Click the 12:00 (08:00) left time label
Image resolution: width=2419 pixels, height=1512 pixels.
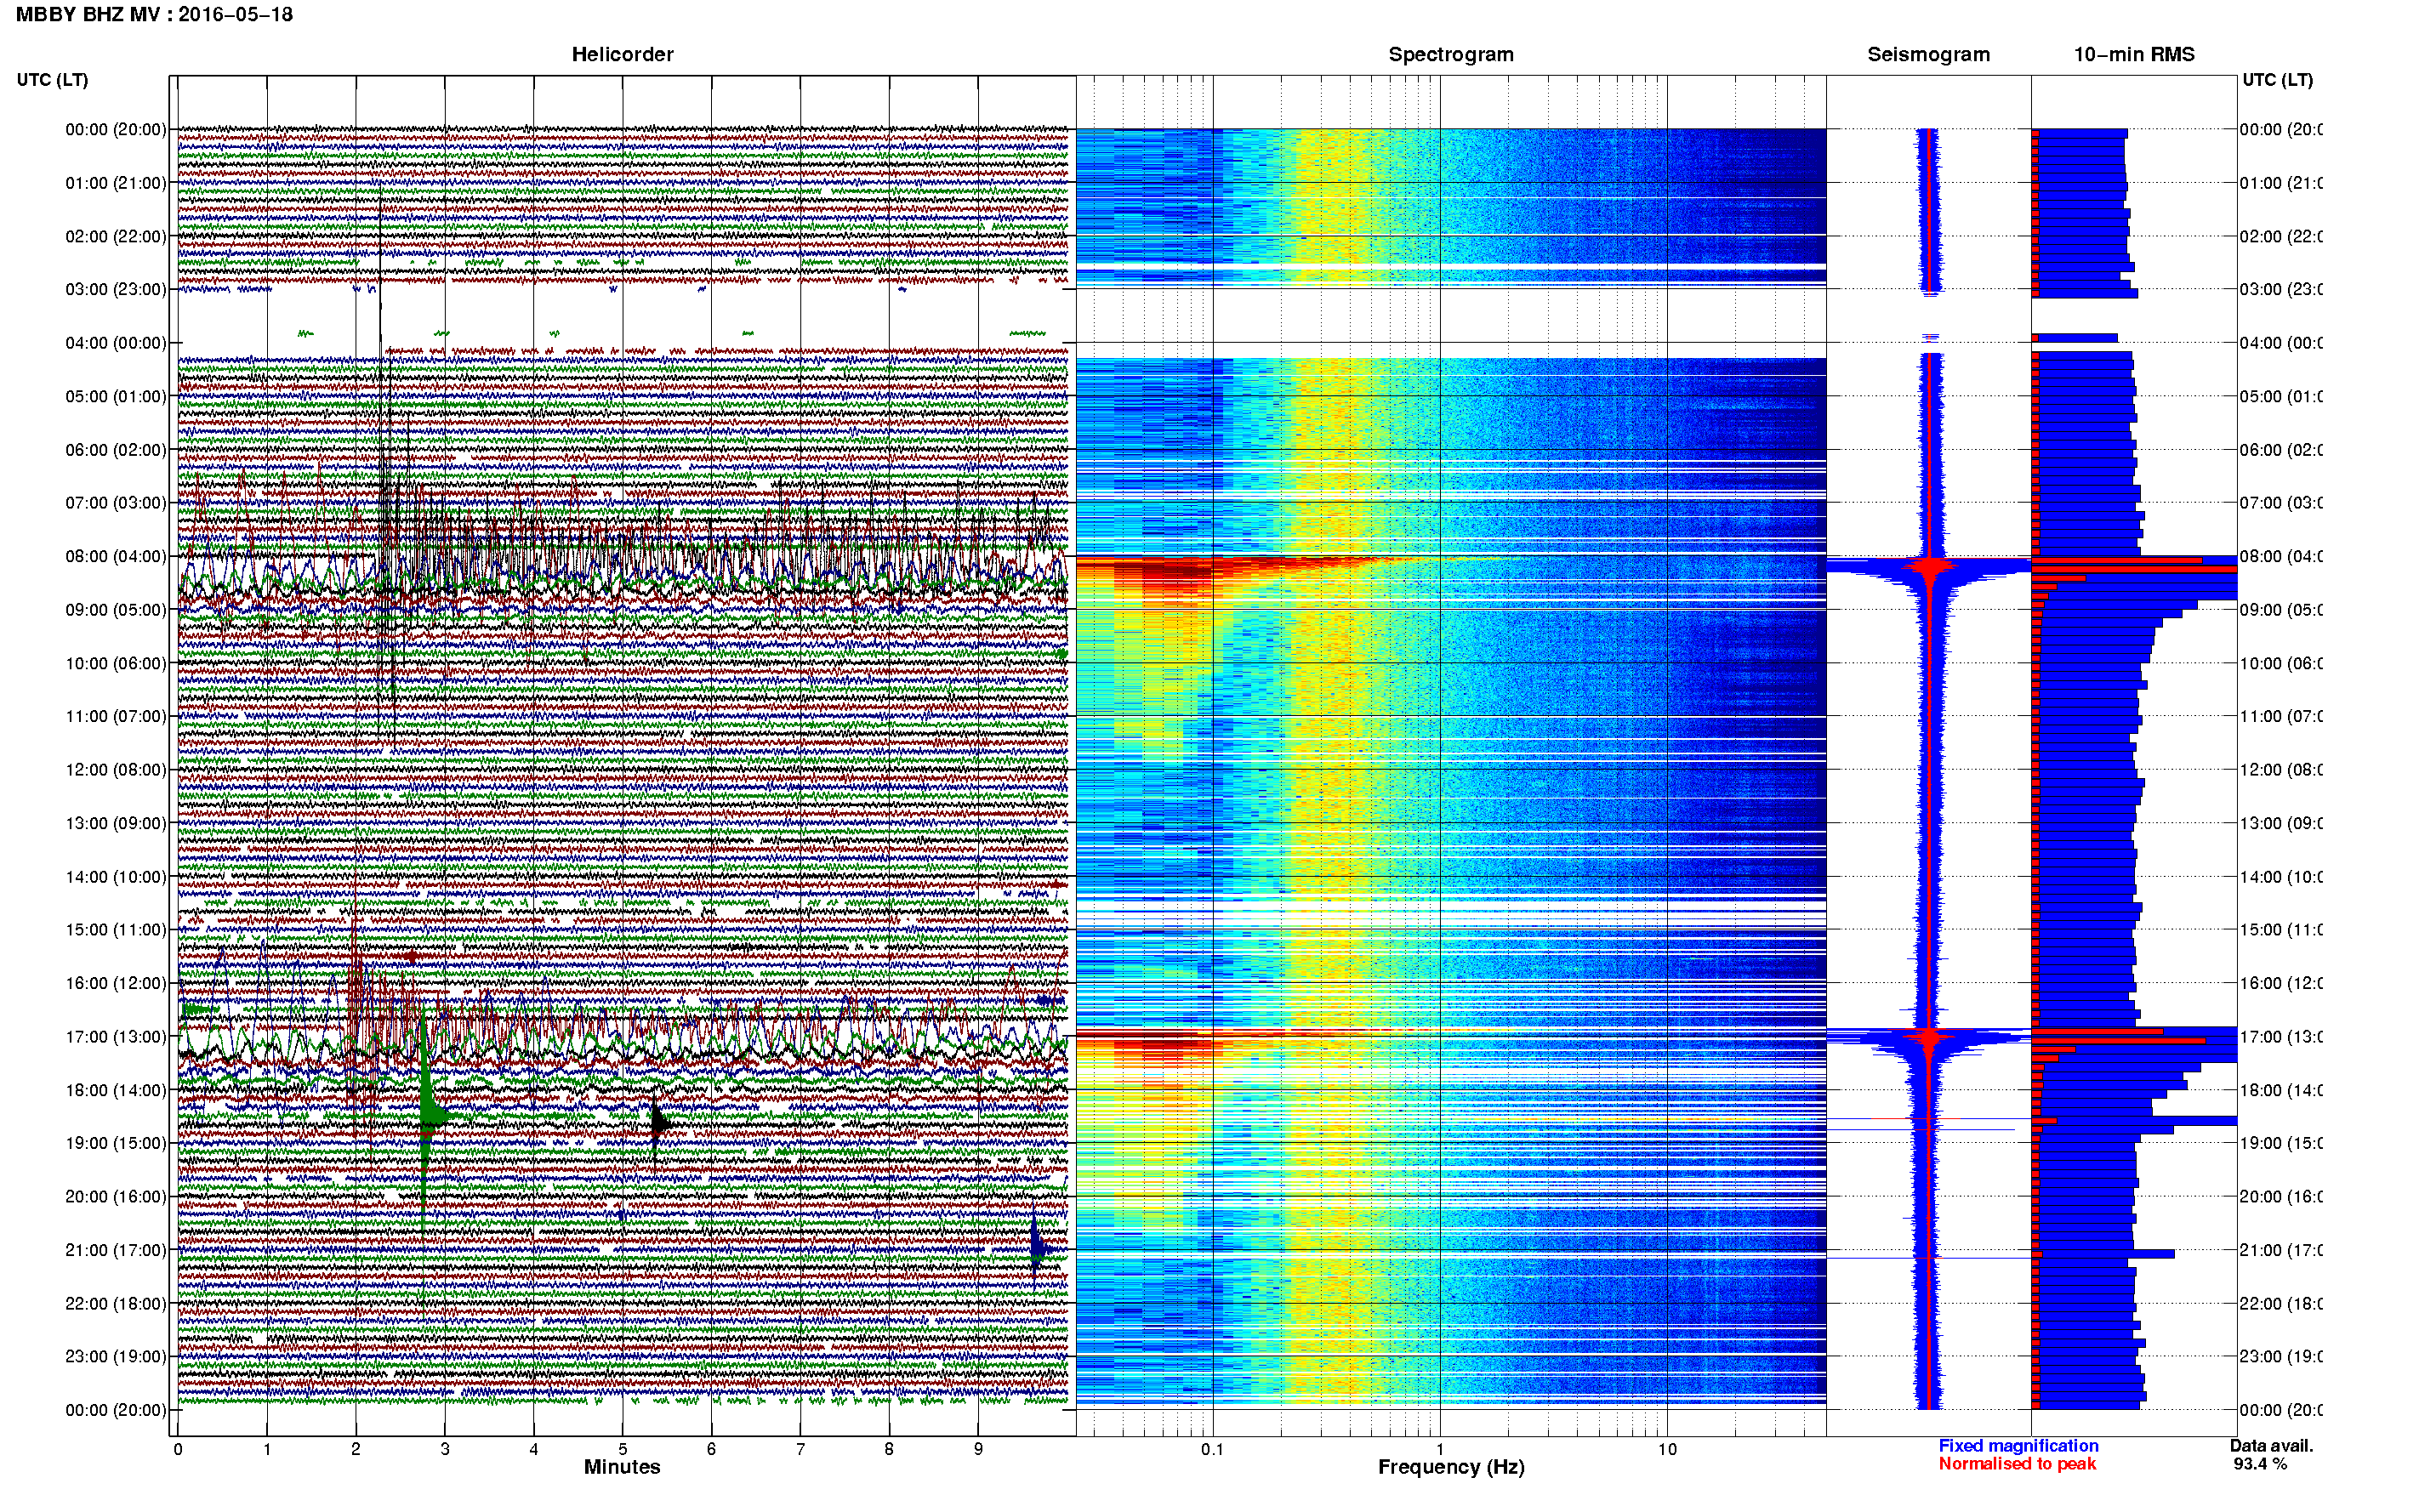[x=116, y=770]
